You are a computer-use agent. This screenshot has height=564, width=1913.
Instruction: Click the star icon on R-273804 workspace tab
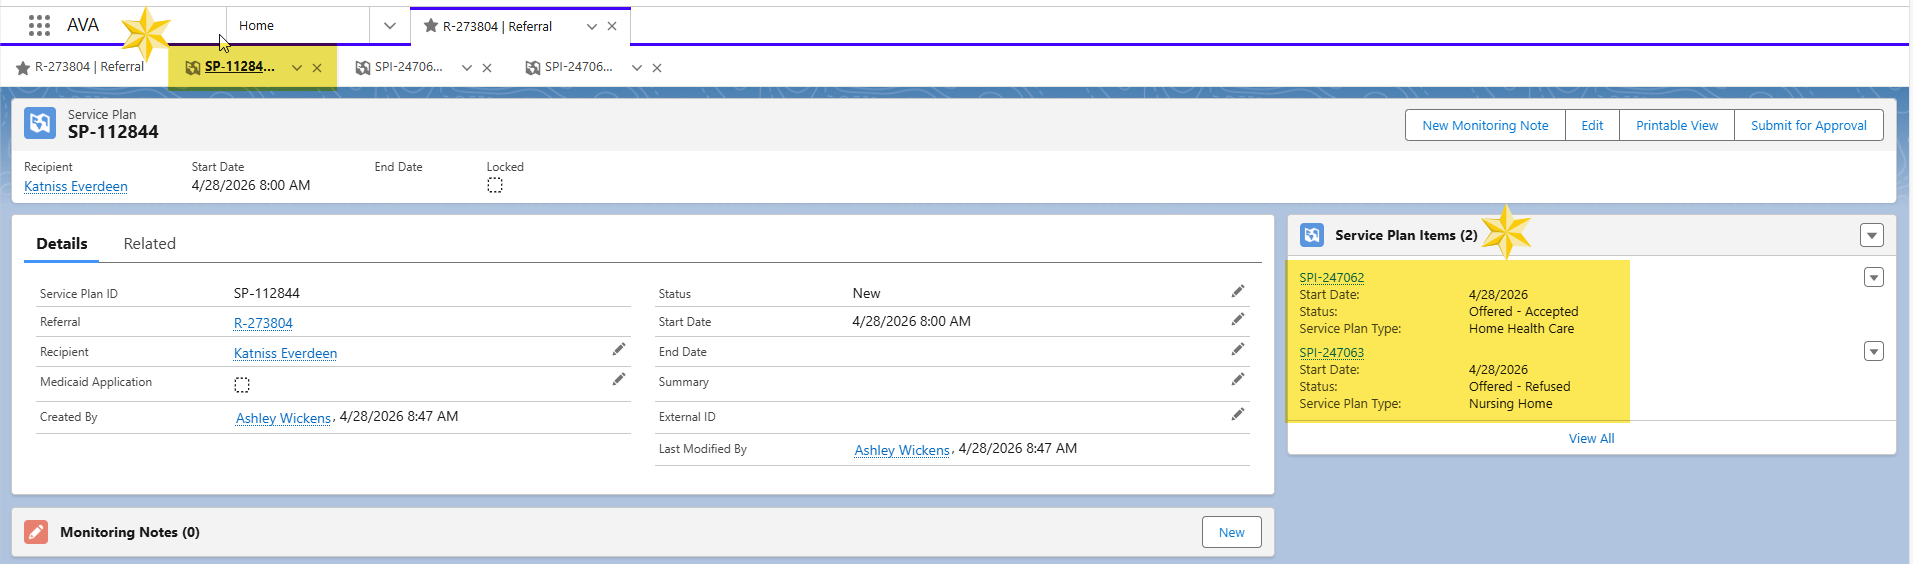coord(431,26)
